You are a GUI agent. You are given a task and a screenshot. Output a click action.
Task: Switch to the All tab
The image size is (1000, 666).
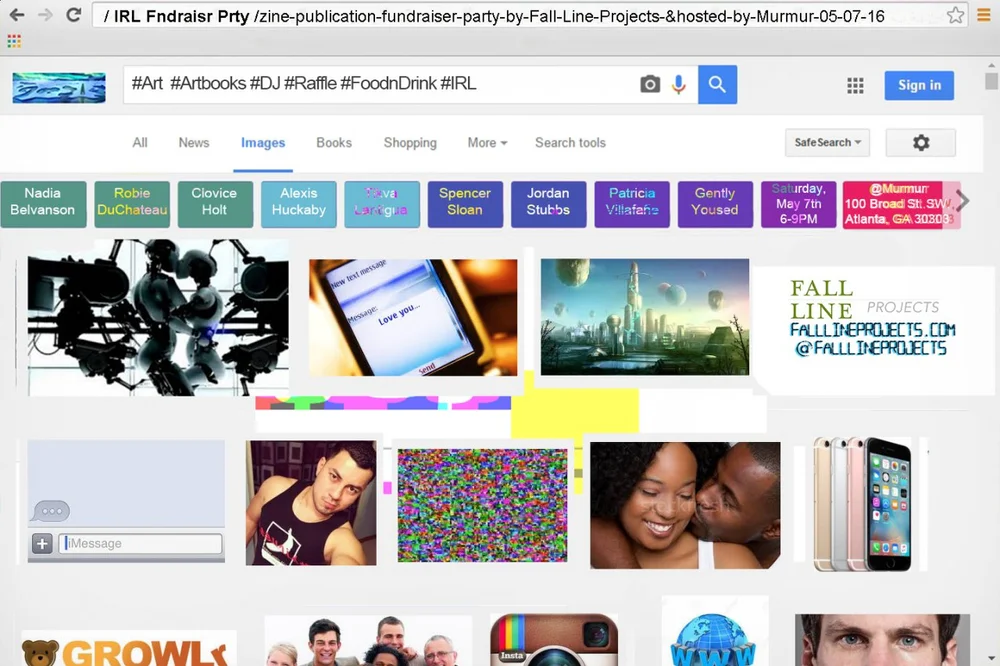tap(140, 143)
